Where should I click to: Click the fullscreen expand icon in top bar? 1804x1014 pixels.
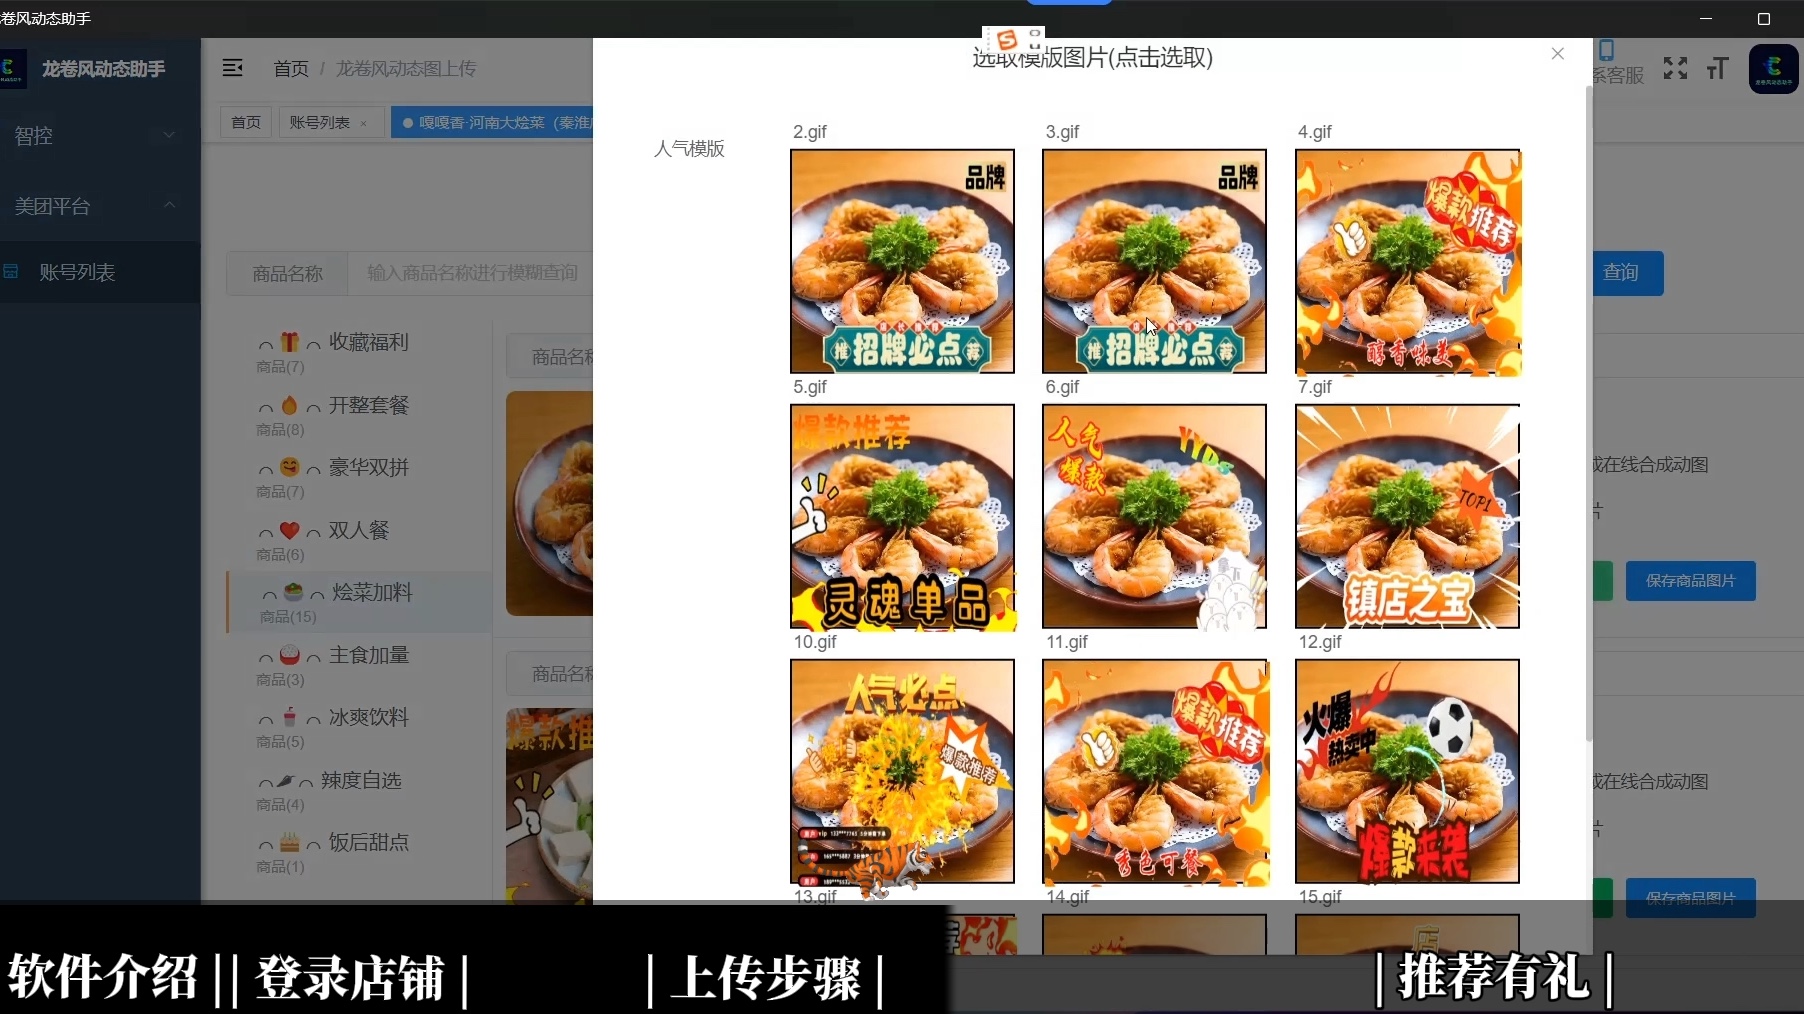click(1675, 69)
